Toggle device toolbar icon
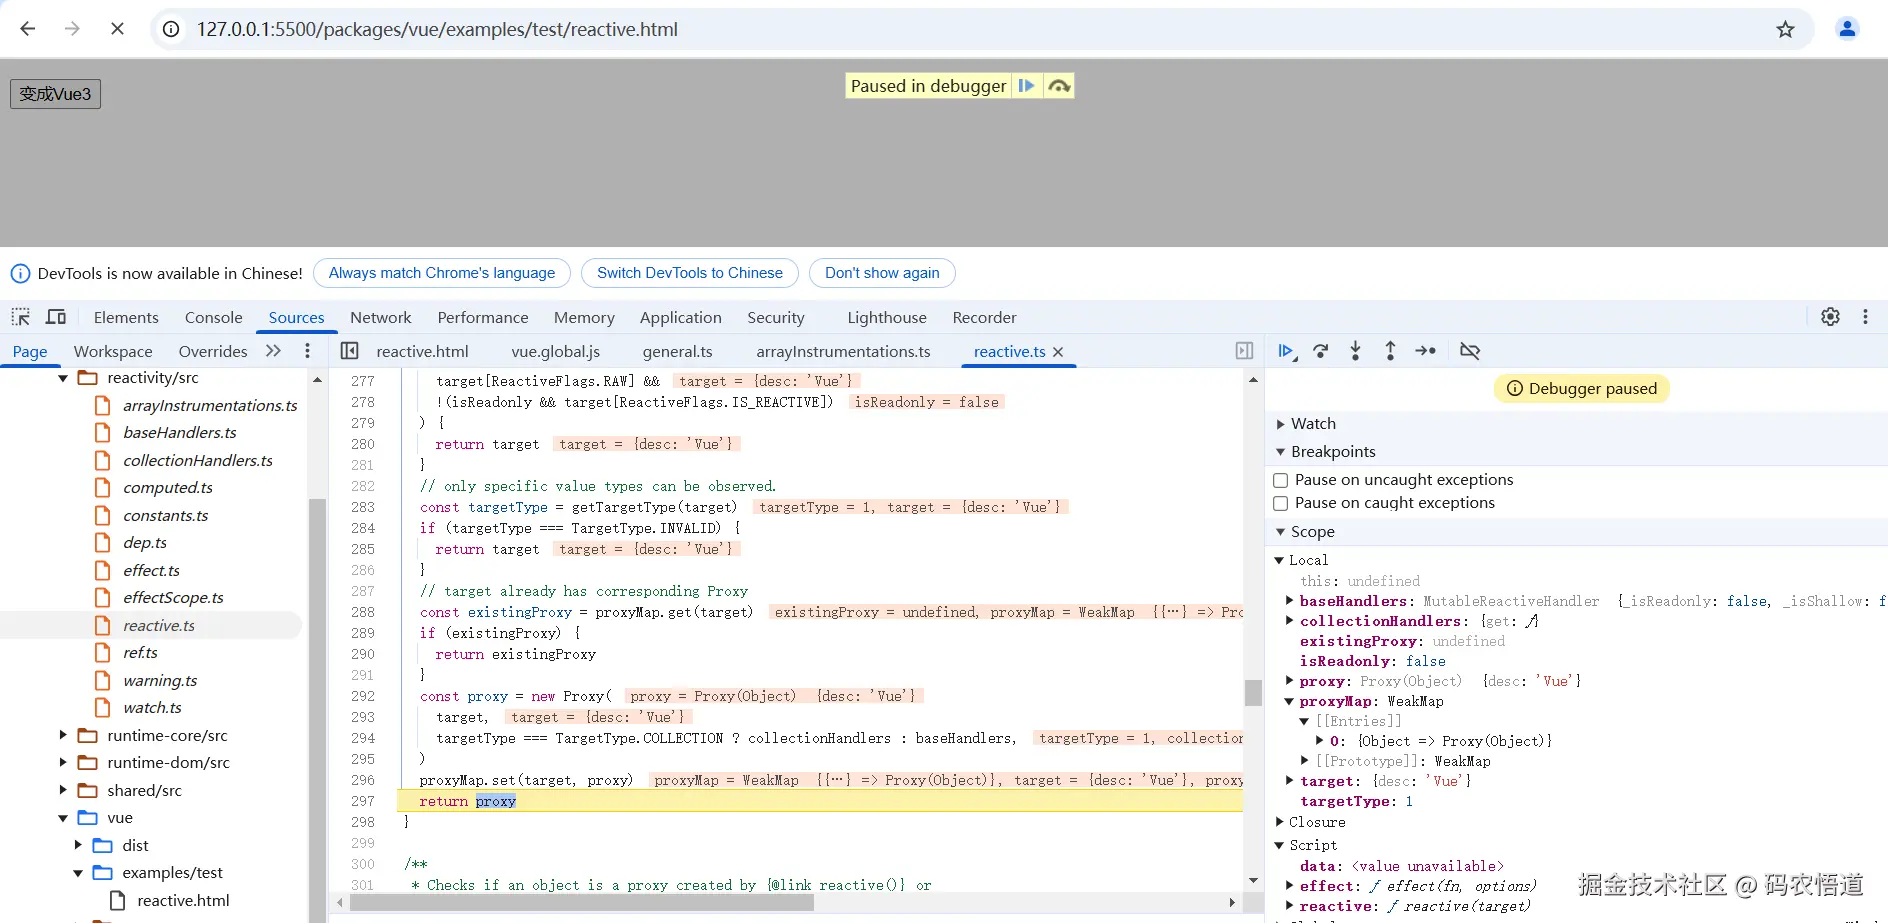This screenshot has height=923, width=1888. [56, 317]
